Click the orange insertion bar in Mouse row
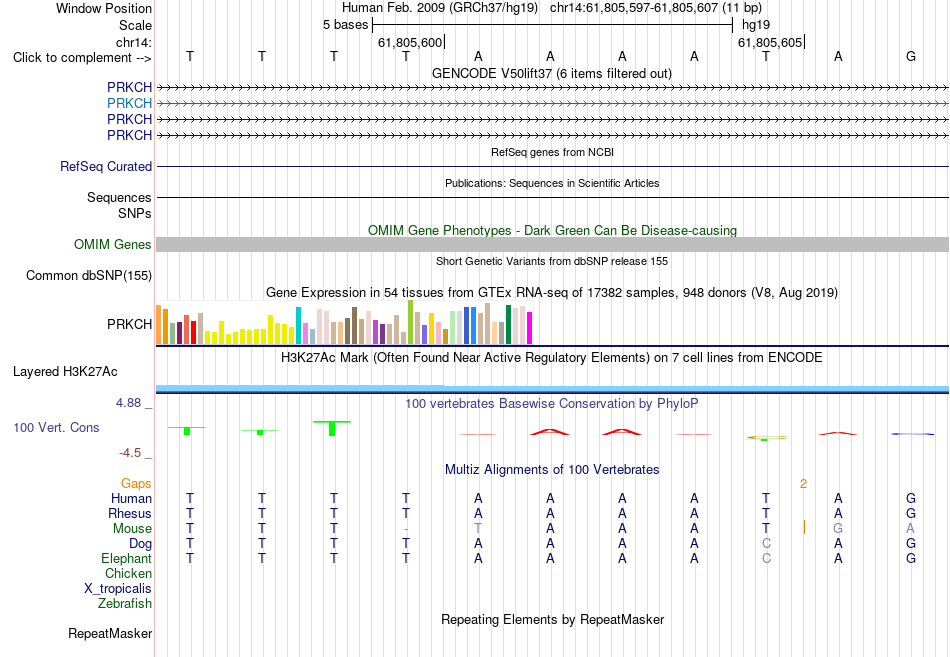The height and width of the screenshot is (657, 950). point(804,527)
